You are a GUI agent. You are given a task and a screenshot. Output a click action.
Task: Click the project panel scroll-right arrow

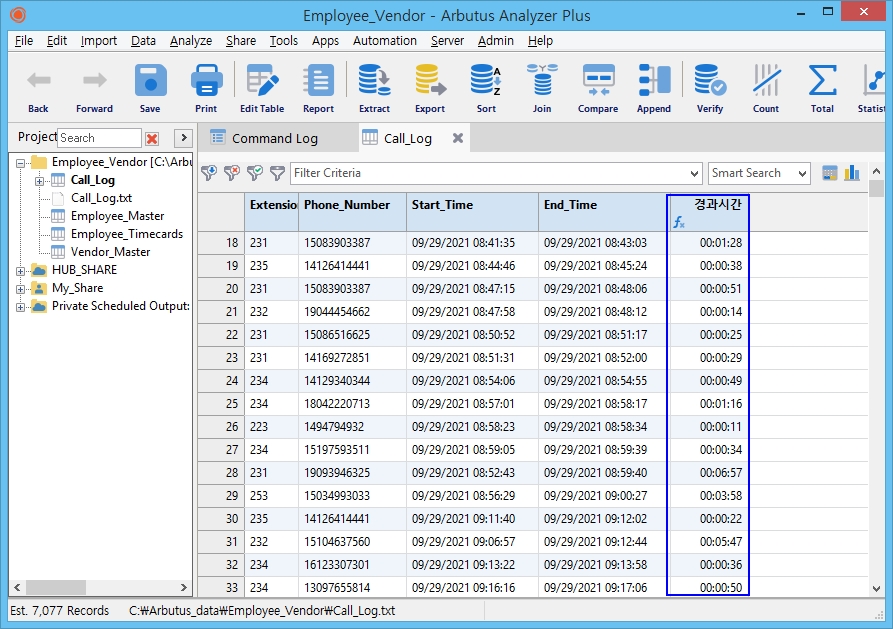pos(183,587)
